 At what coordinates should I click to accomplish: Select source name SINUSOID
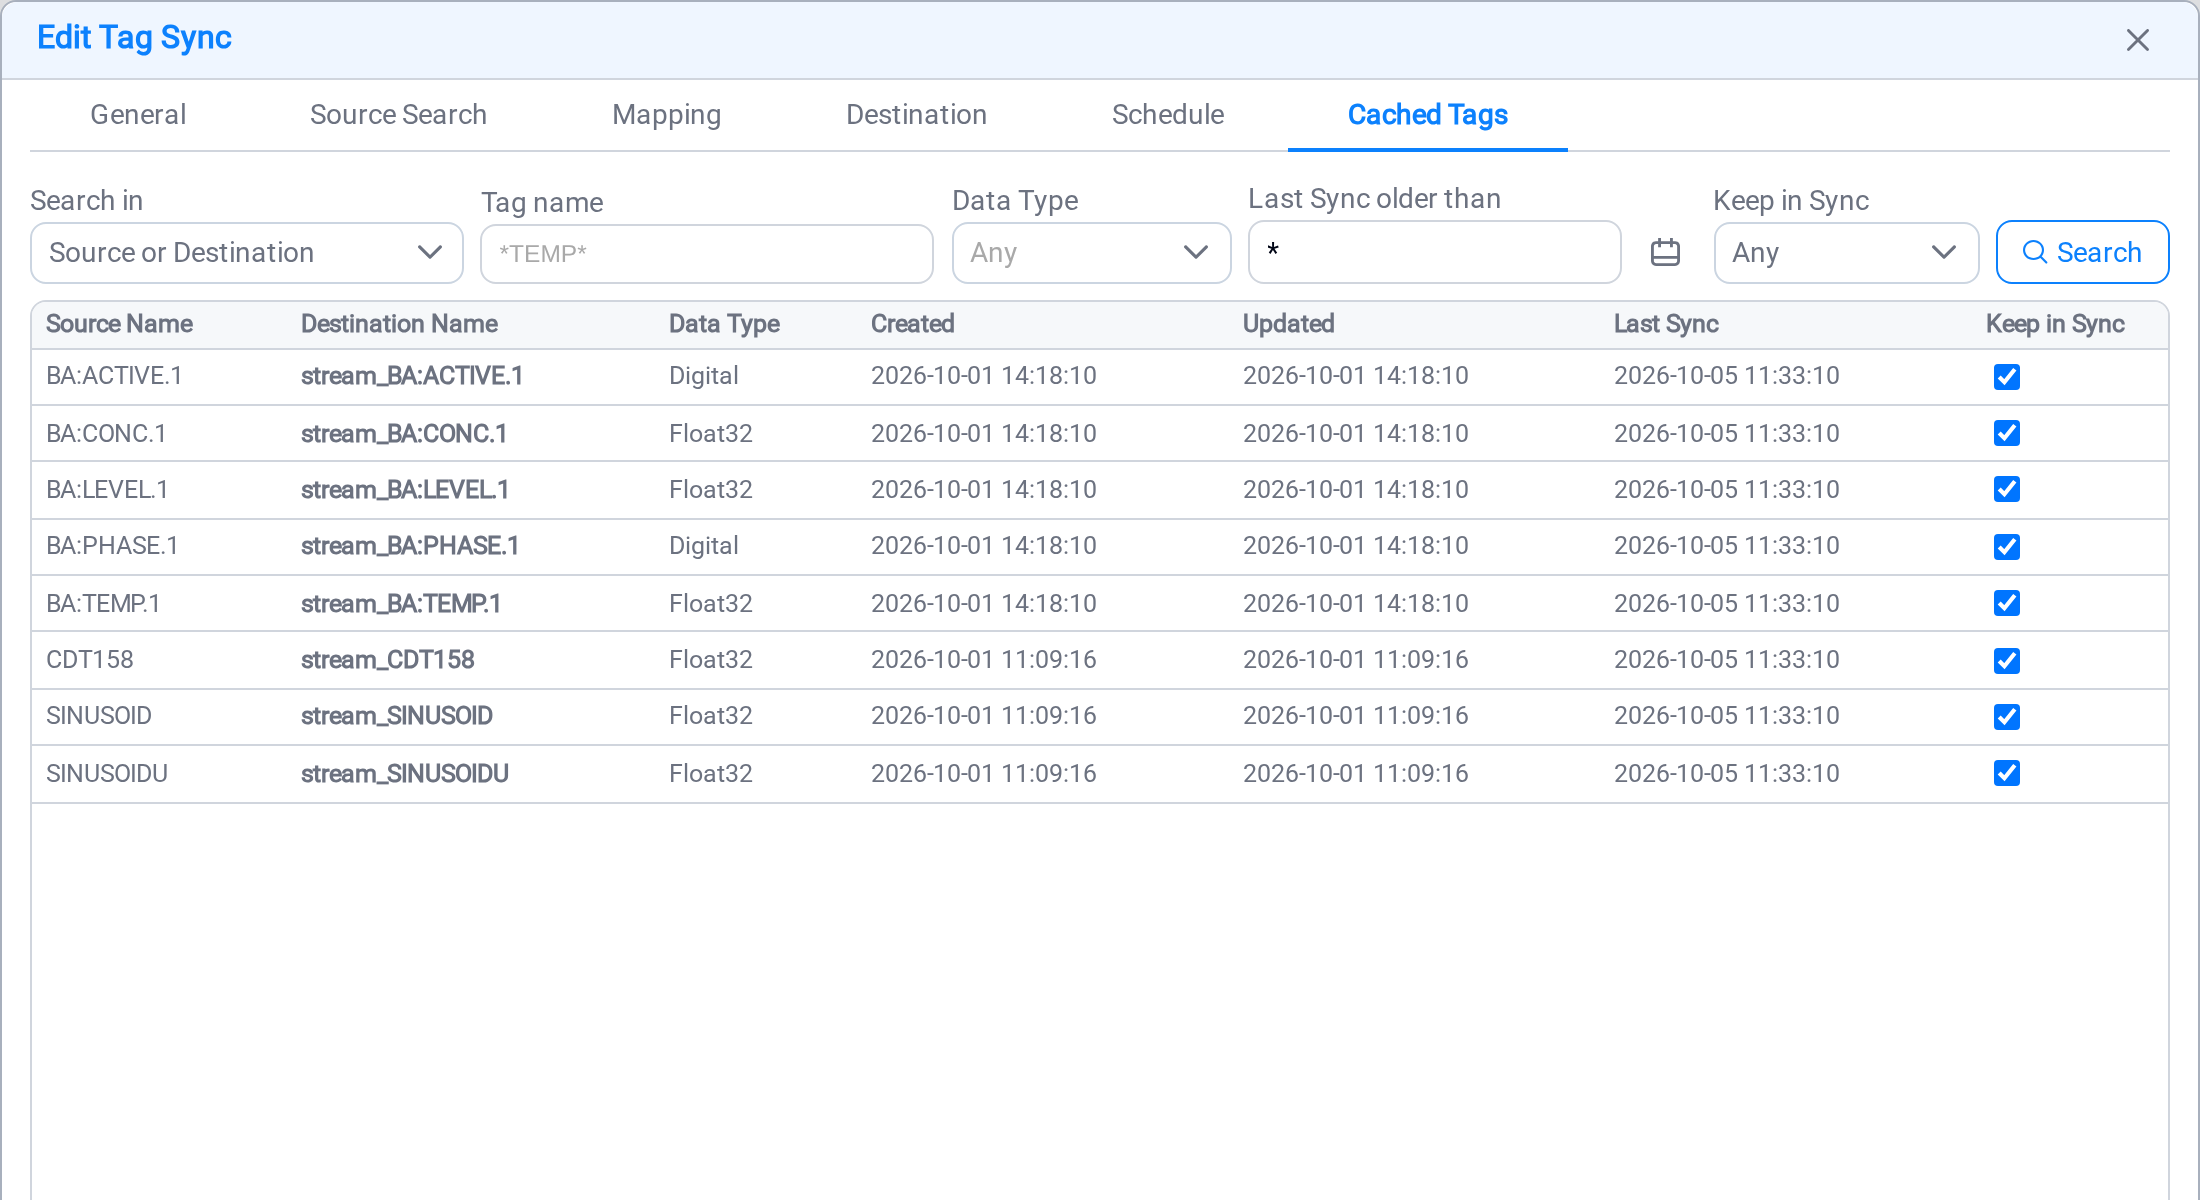point(99,716)
